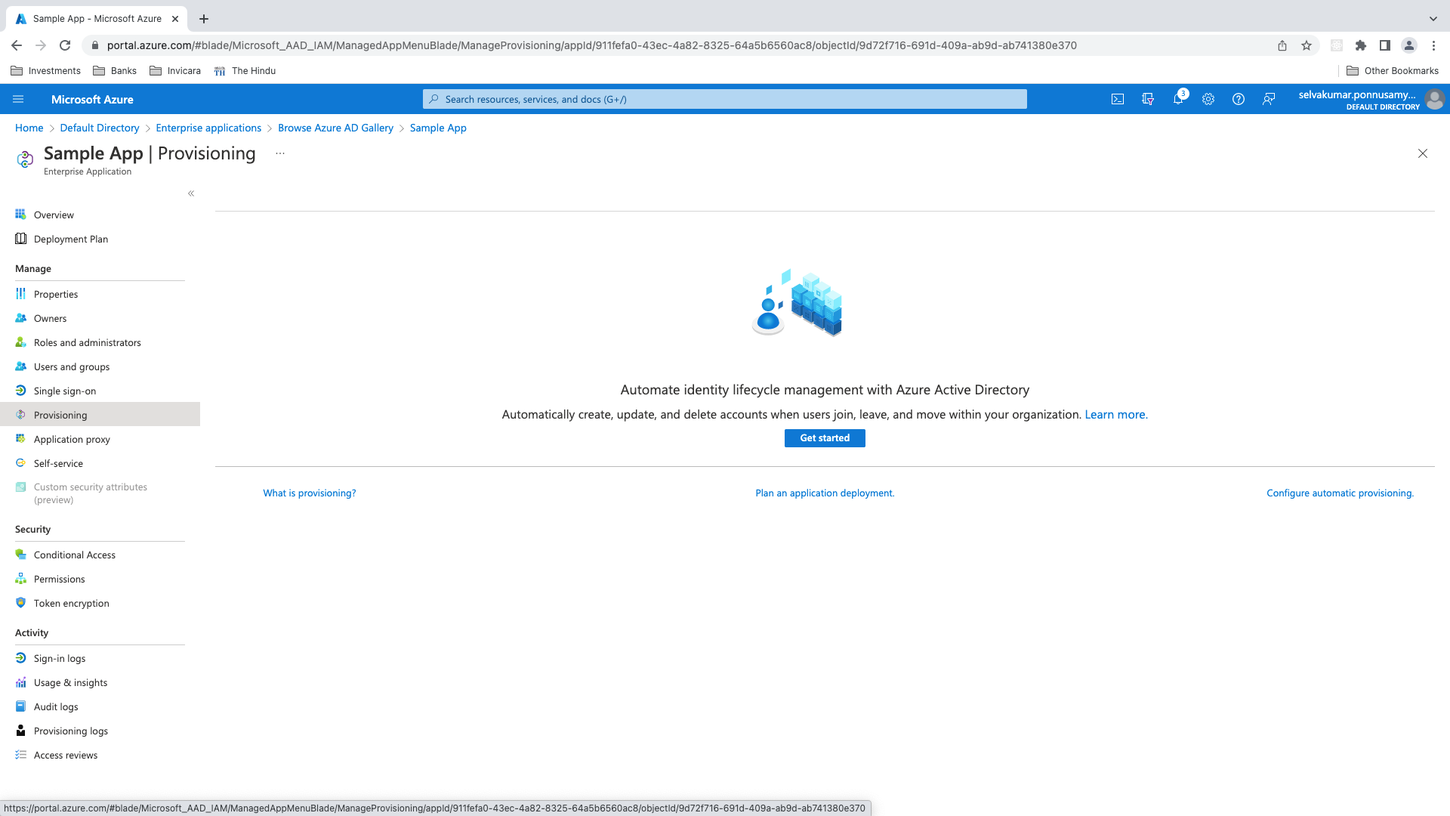Click the help question mark icon

(1238, 99)
